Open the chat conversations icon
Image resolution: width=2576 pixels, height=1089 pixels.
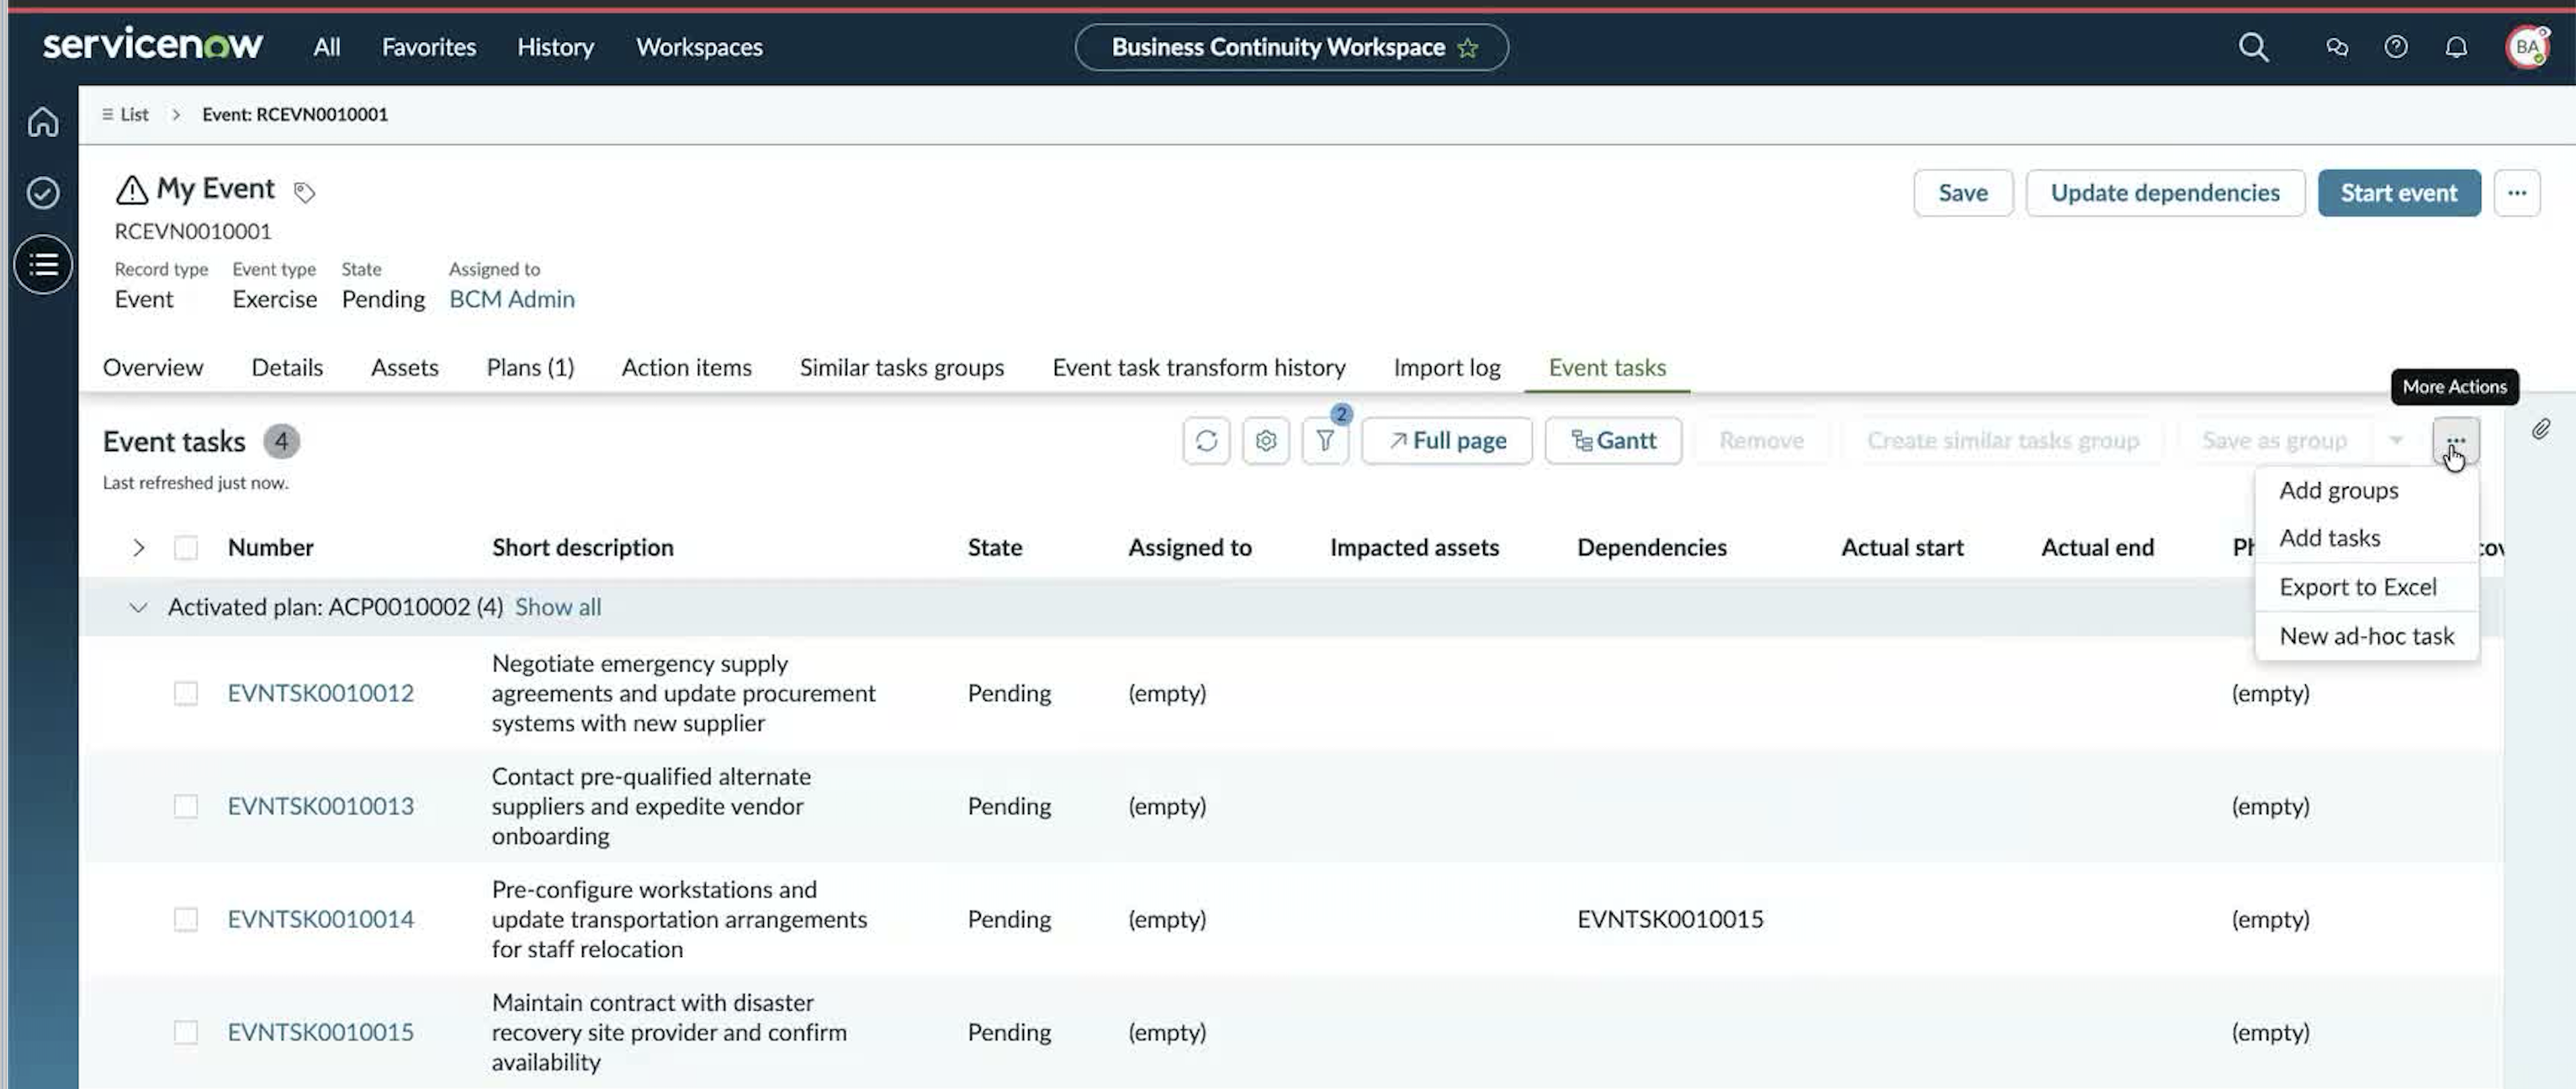coord(2336,47)
